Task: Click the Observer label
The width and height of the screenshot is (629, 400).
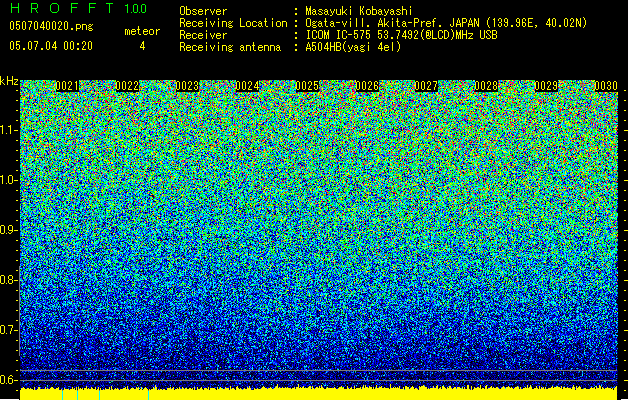Action: [203, 11]
